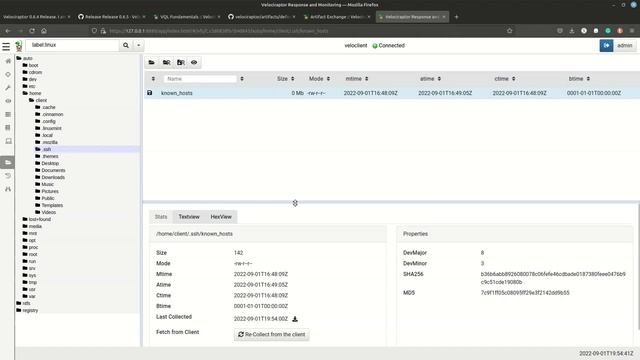Refresh this directory toolbar folder icon
Image resolution: width=640 pixels, height=360 pixels.
pos(151,62)
